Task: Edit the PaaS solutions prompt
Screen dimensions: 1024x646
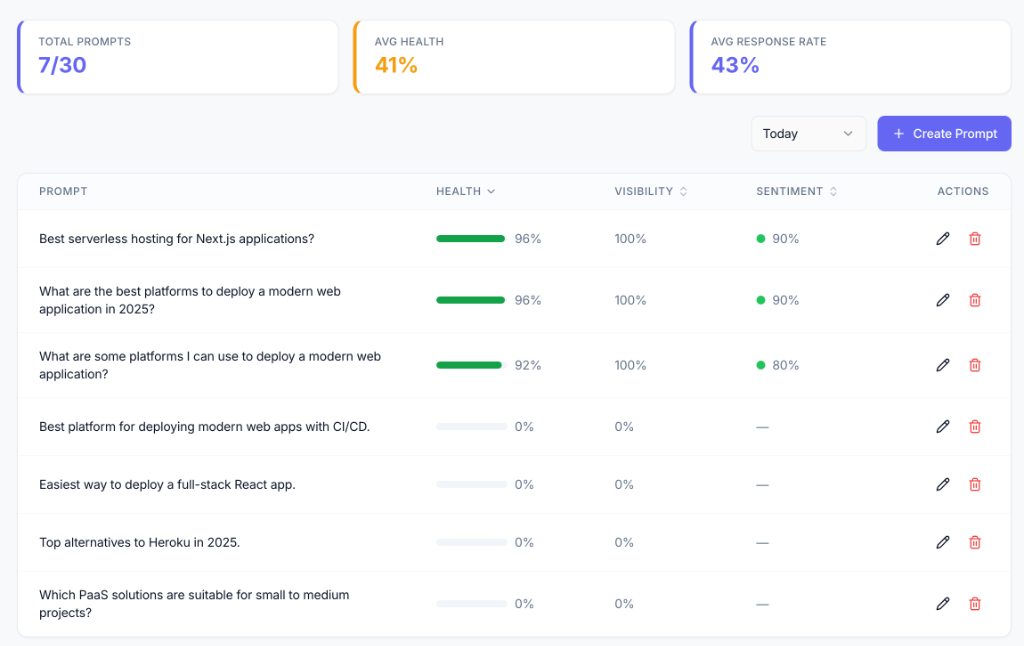Action: click(x=942, y=603)
